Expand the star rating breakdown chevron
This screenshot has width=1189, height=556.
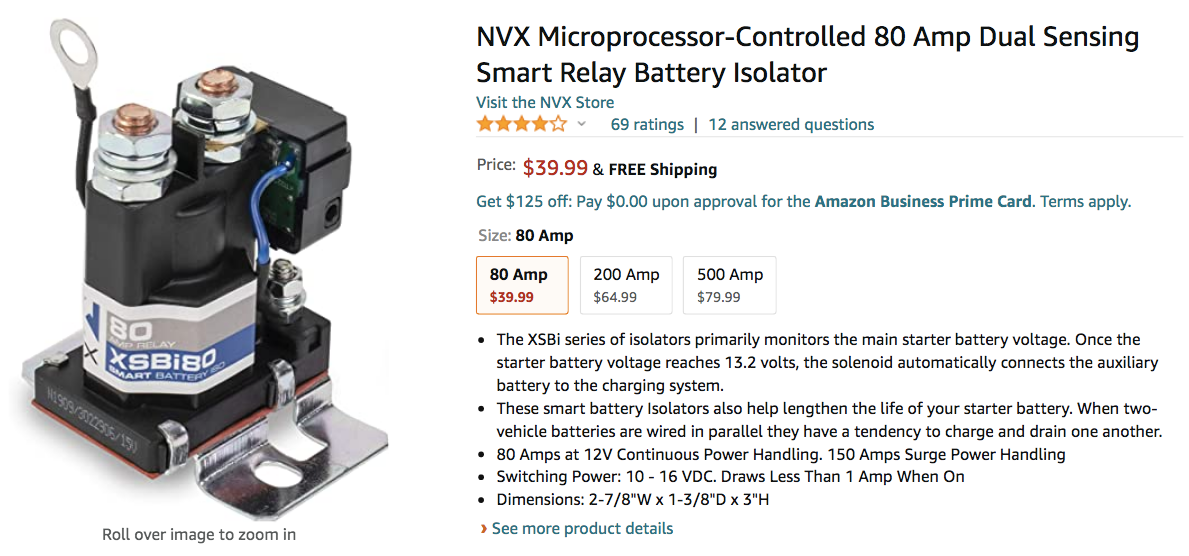pos(582,124)
